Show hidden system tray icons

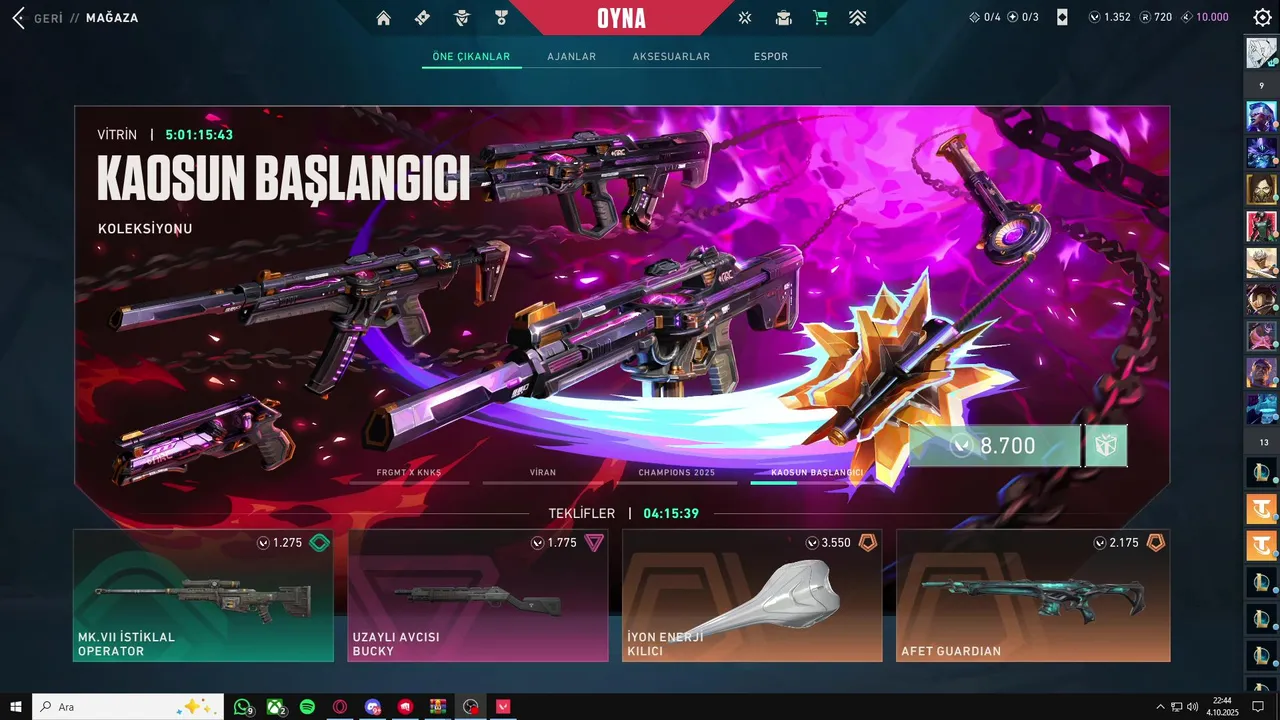(x=1160, y=707)
